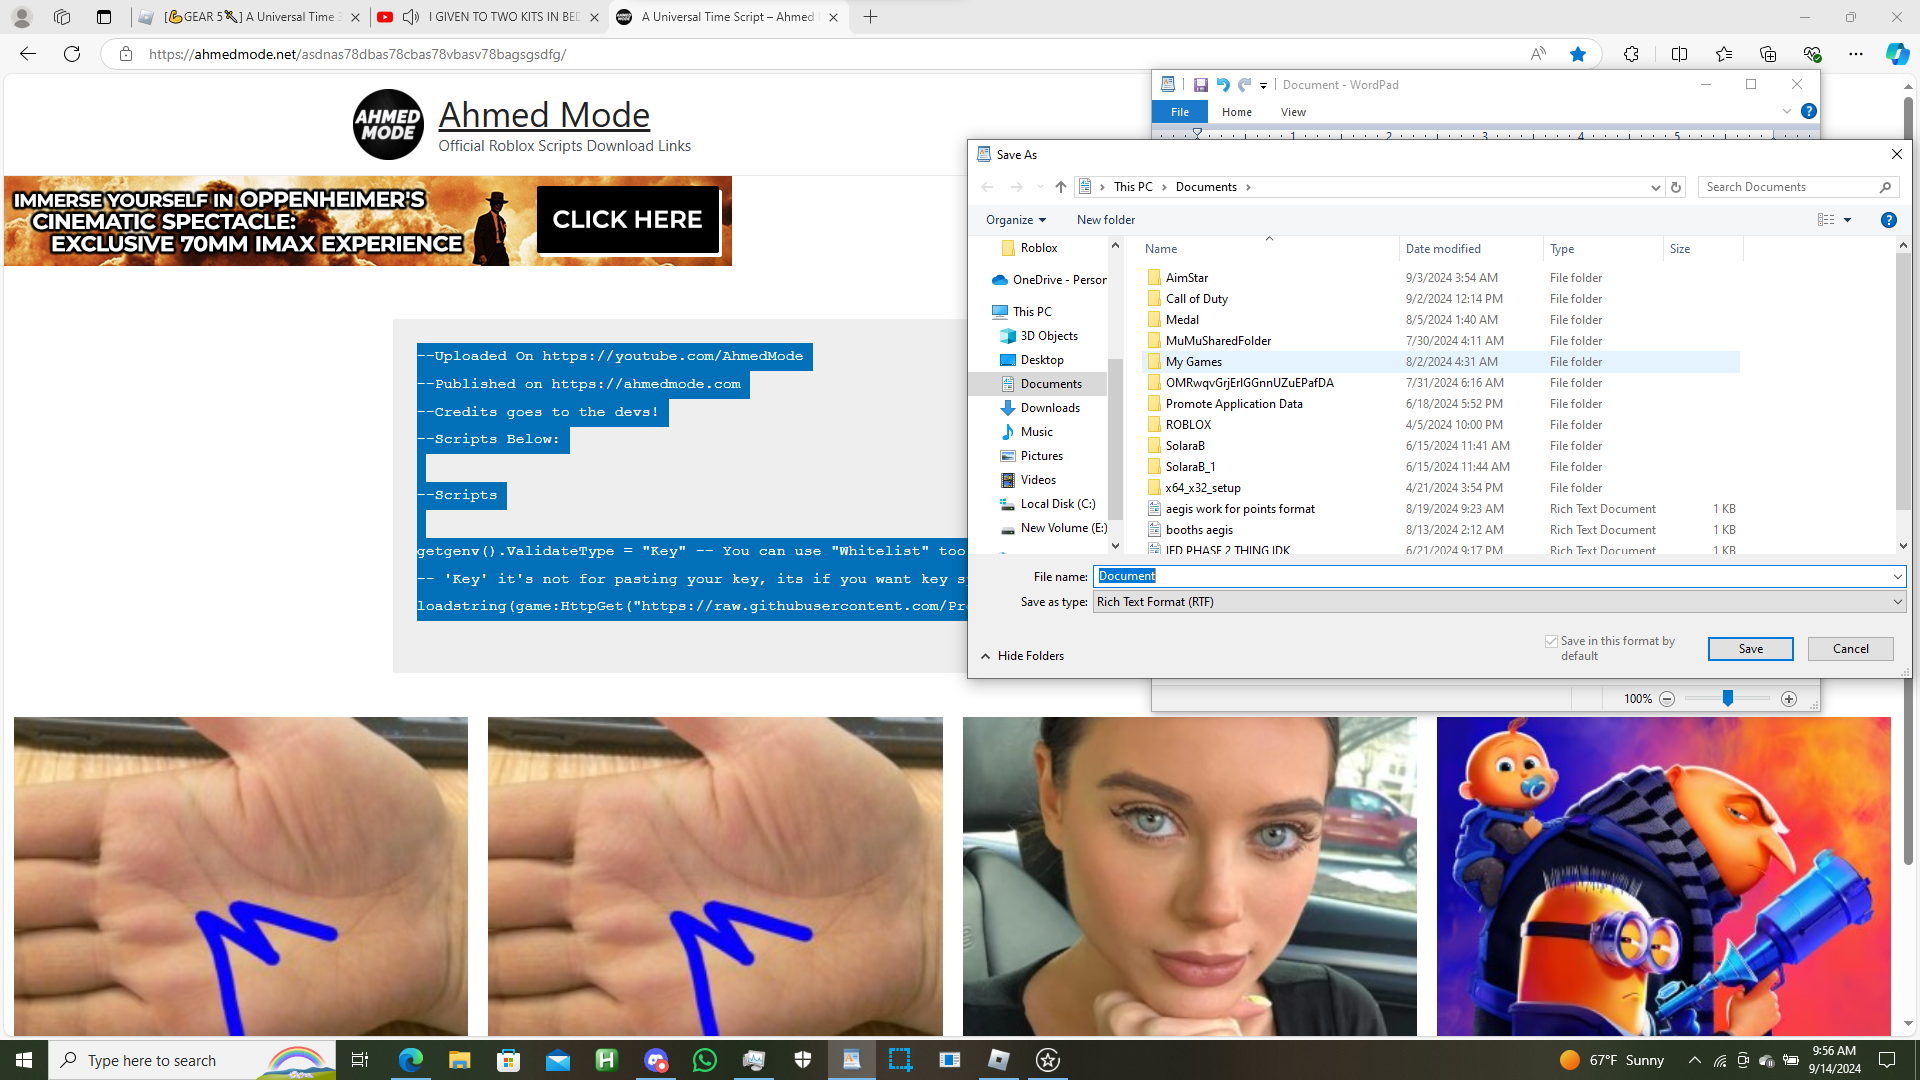
Task: Switch to the WordPad View tab
Action: 1293,112
